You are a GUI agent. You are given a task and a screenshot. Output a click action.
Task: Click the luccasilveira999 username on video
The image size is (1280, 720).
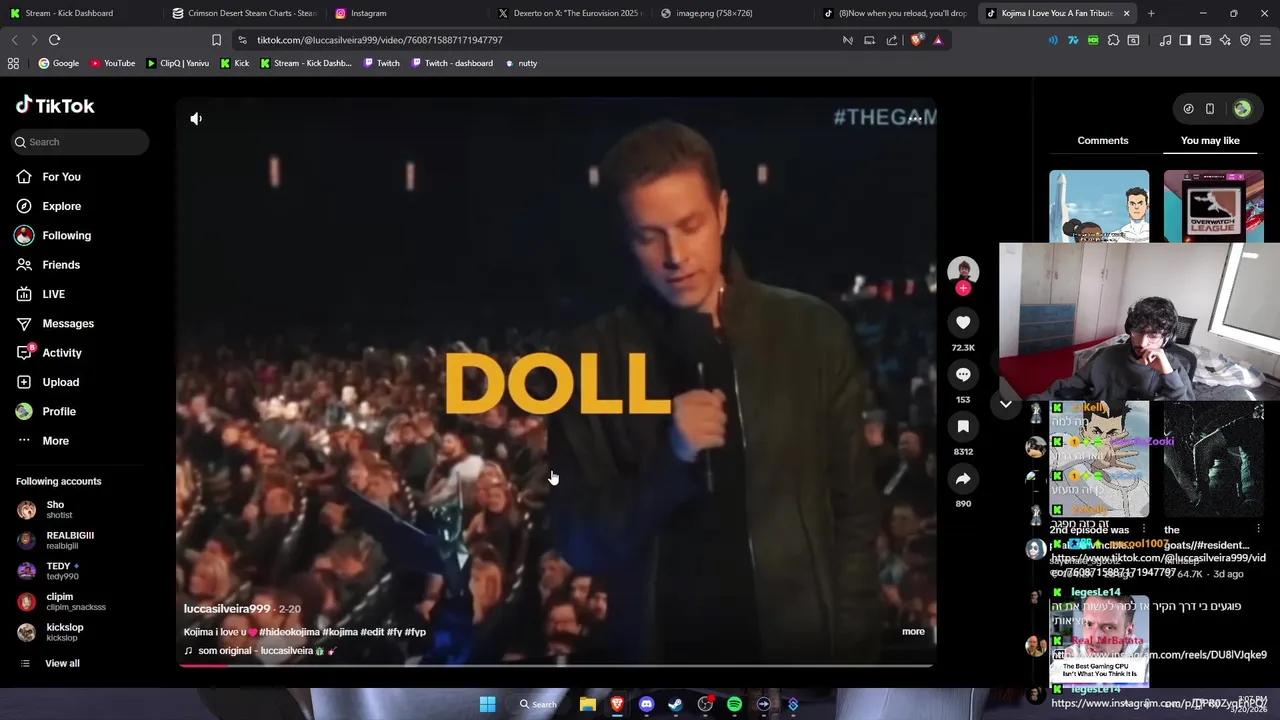pos(227,609)
